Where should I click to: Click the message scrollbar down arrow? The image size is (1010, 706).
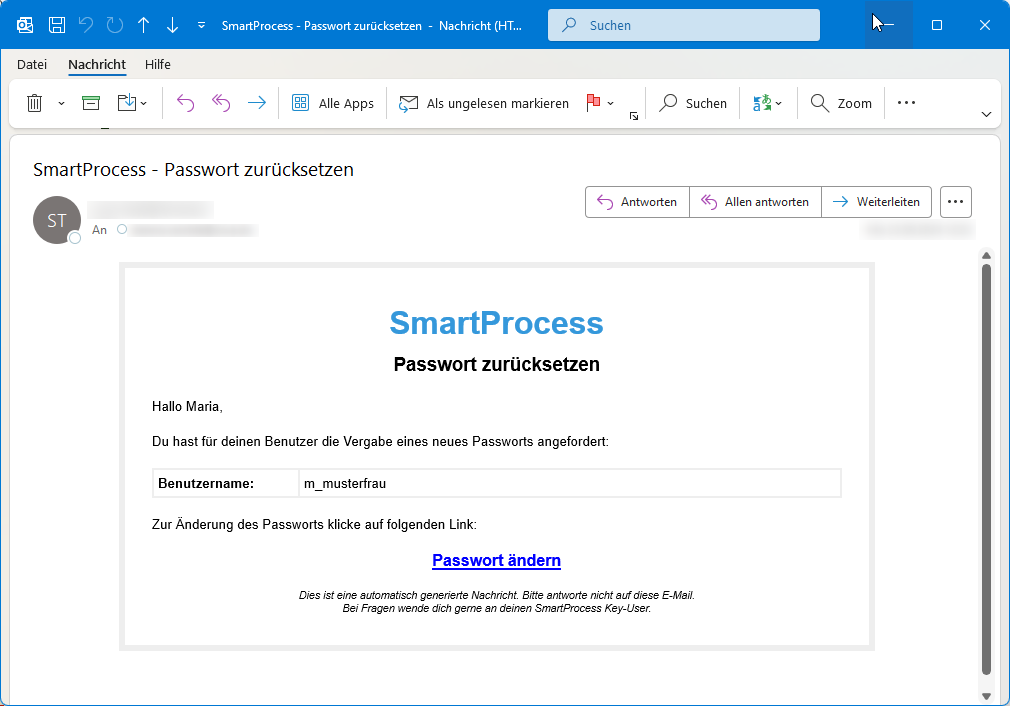[986, 696]
